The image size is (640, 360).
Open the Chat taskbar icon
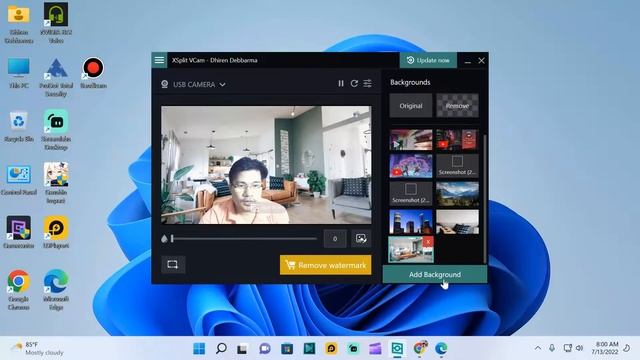265,349
